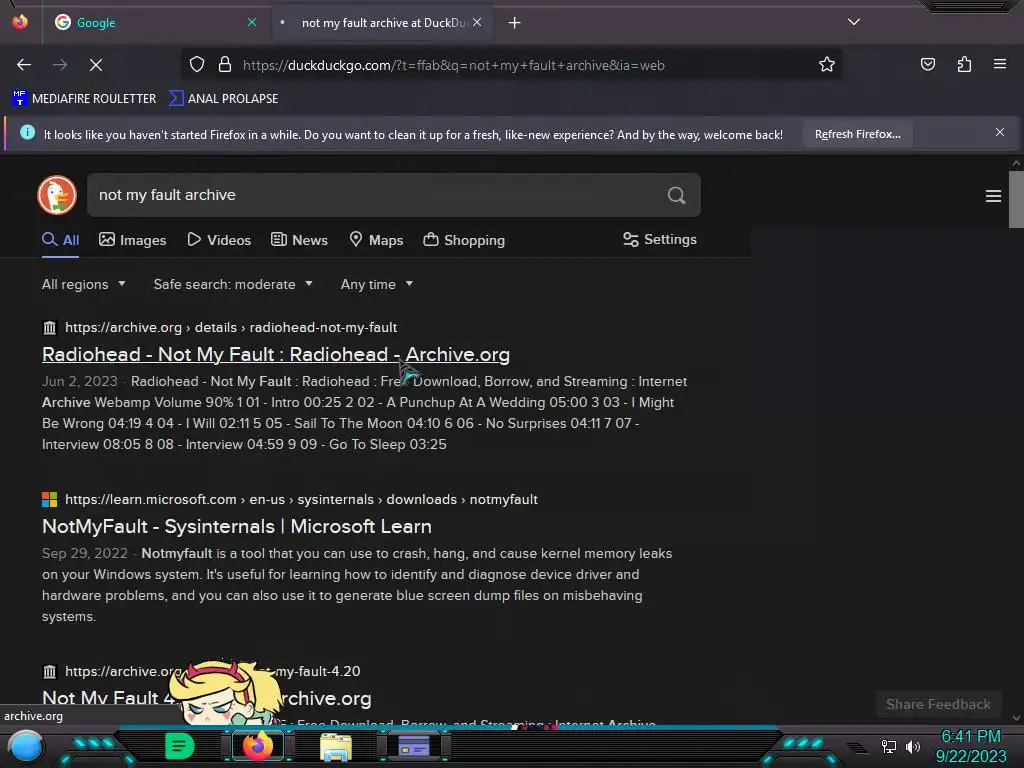The image size is (1024, 768).
Task: Open the second bookmark in the bookmarks bar
Action: tap(223, 99)
